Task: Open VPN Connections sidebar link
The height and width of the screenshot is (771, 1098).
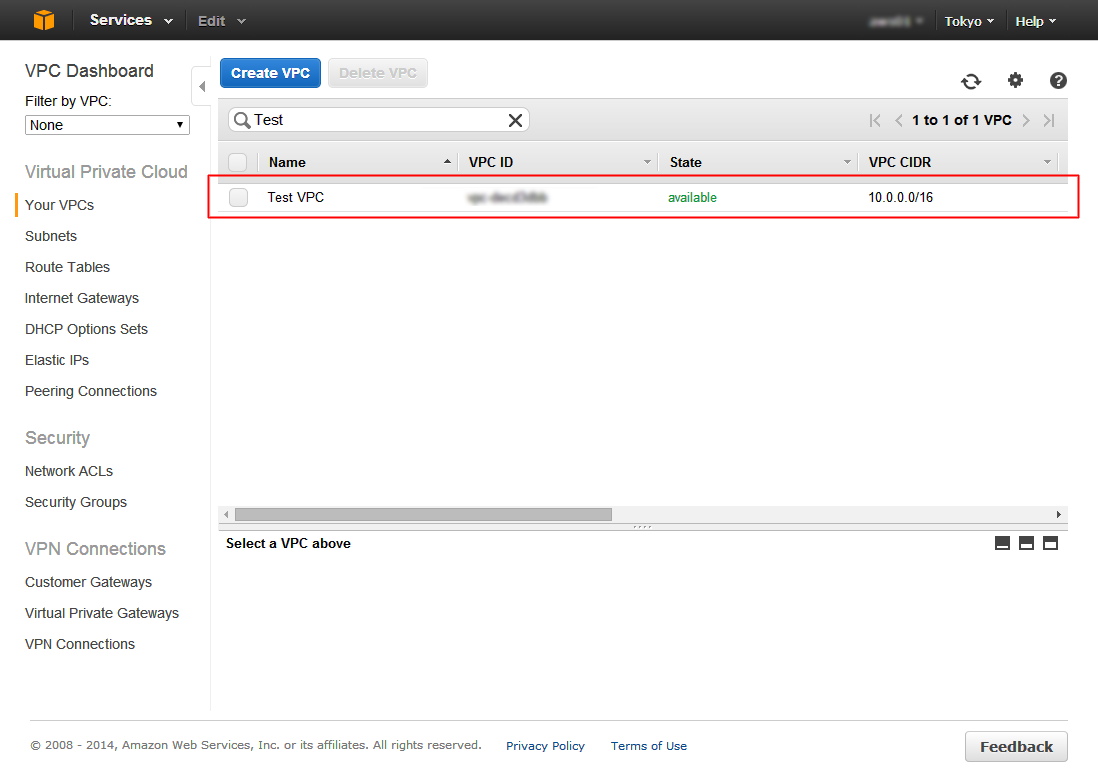Action: click(x=80, y=644)
